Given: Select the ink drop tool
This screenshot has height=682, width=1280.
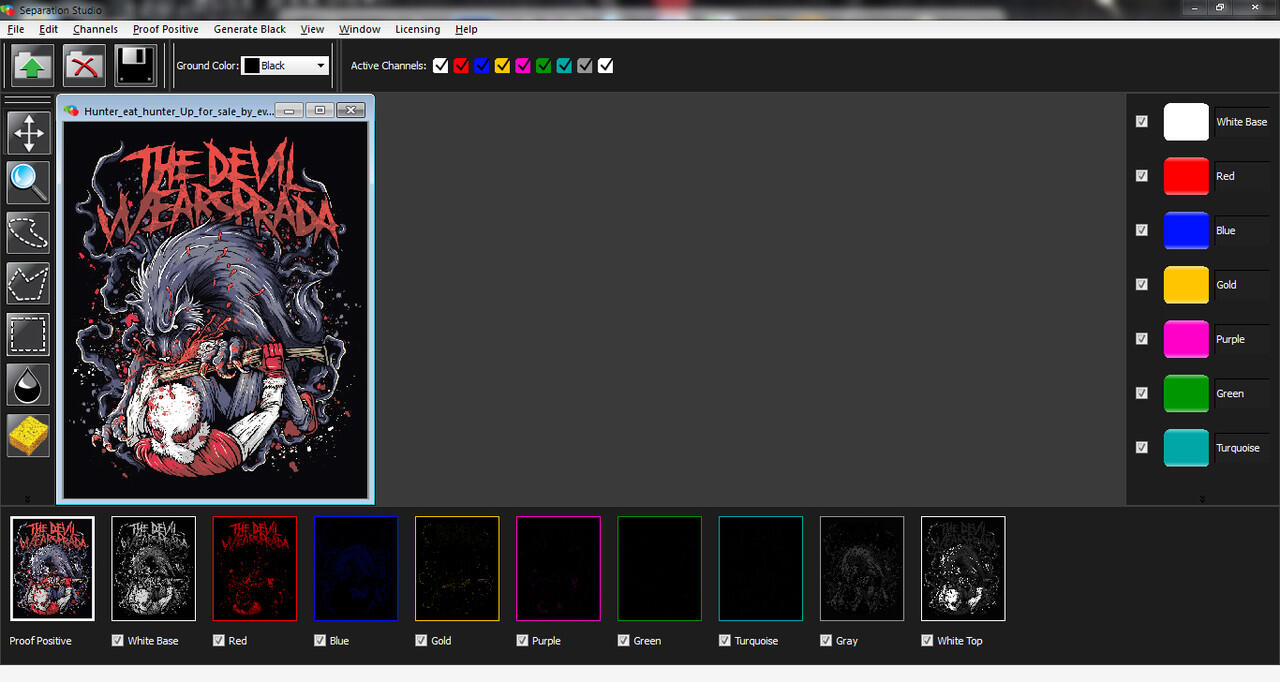Looking at the screenshot, I should 29,385.
